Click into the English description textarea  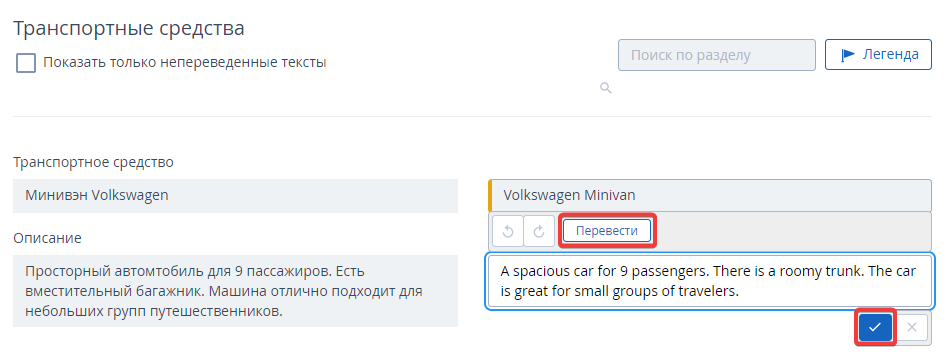coord(710,281)
